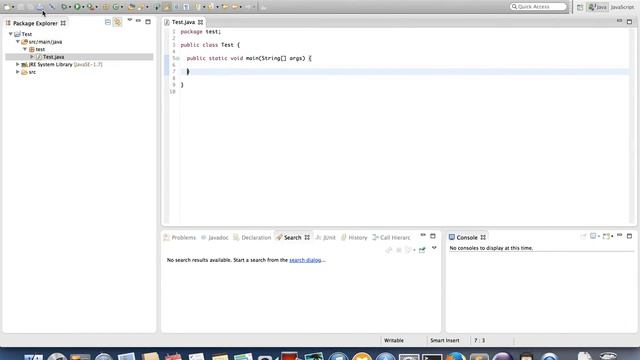Click the Next Annotation toolbar icon
Image resolution: width=640 pixels, height=360 pixels.
click(x=198, y=7)
